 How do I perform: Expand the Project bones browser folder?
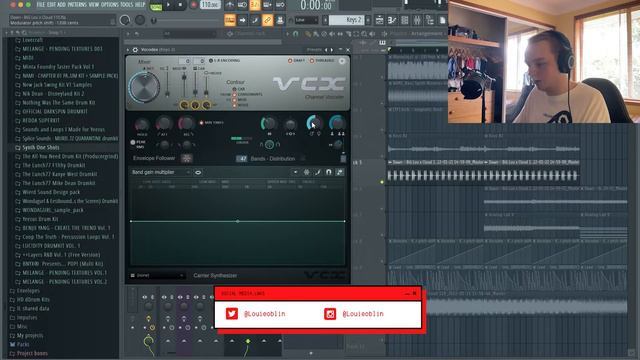click(x=32, y=354)
